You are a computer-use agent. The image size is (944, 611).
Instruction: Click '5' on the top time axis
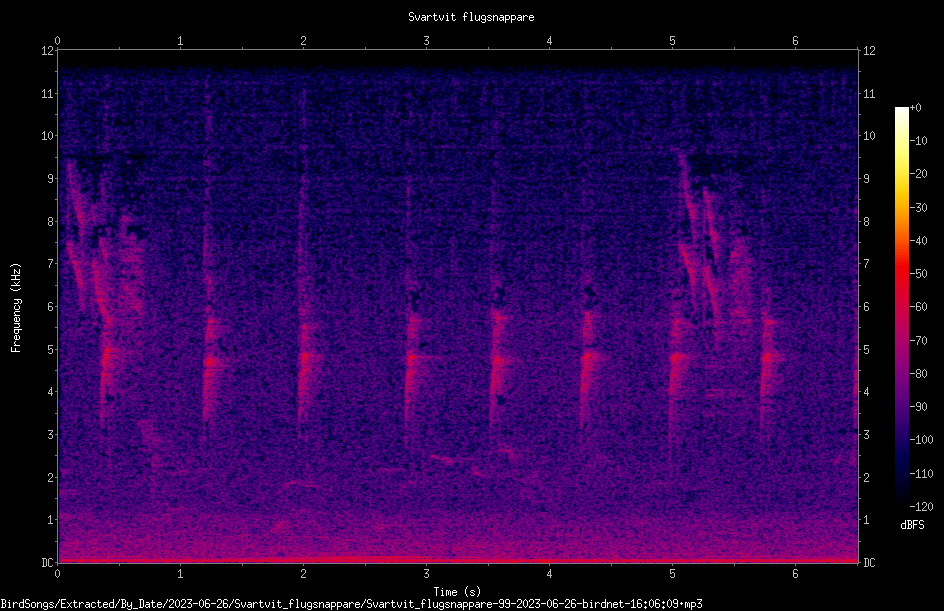coord(672,41)
